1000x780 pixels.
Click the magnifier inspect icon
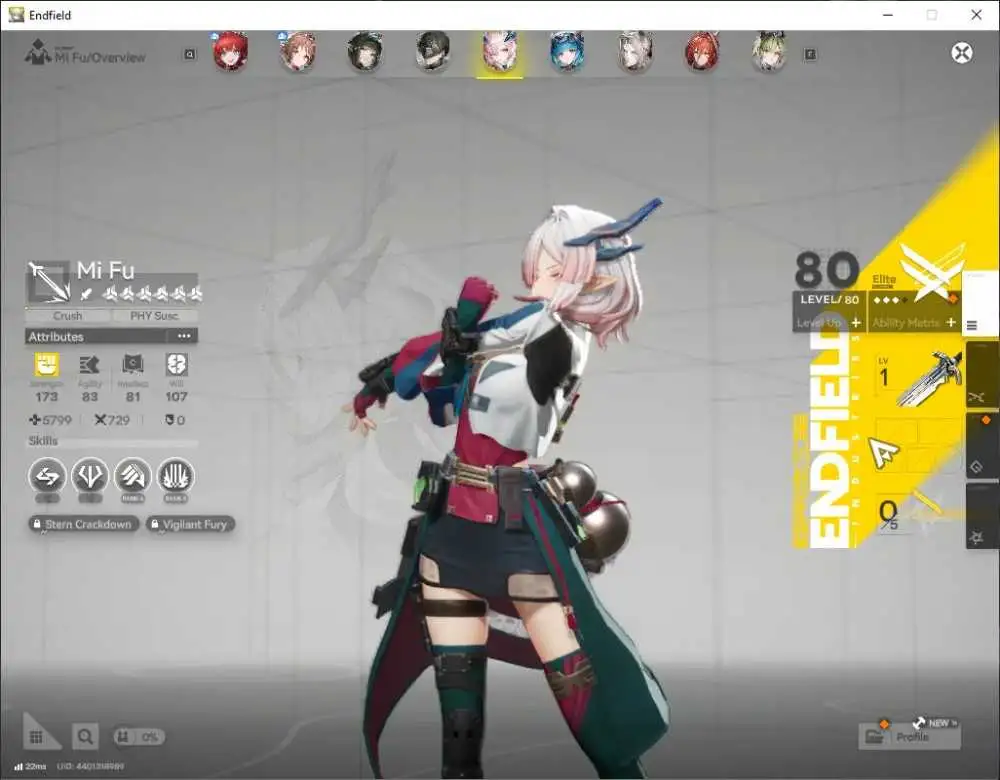pyautogui.click(x=85, y=737)
